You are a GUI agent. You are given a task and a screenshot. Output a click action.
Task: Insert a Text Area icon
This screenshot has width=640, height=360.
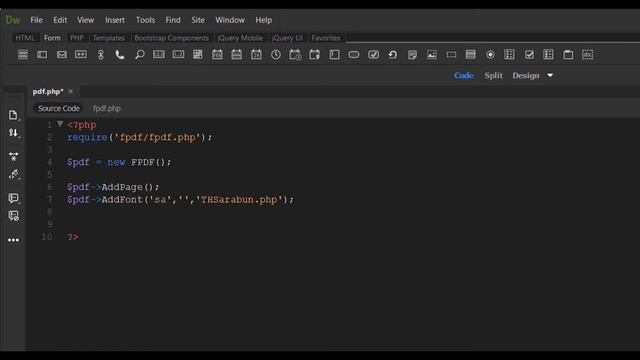pyautogui.click(x=334, y=55)
